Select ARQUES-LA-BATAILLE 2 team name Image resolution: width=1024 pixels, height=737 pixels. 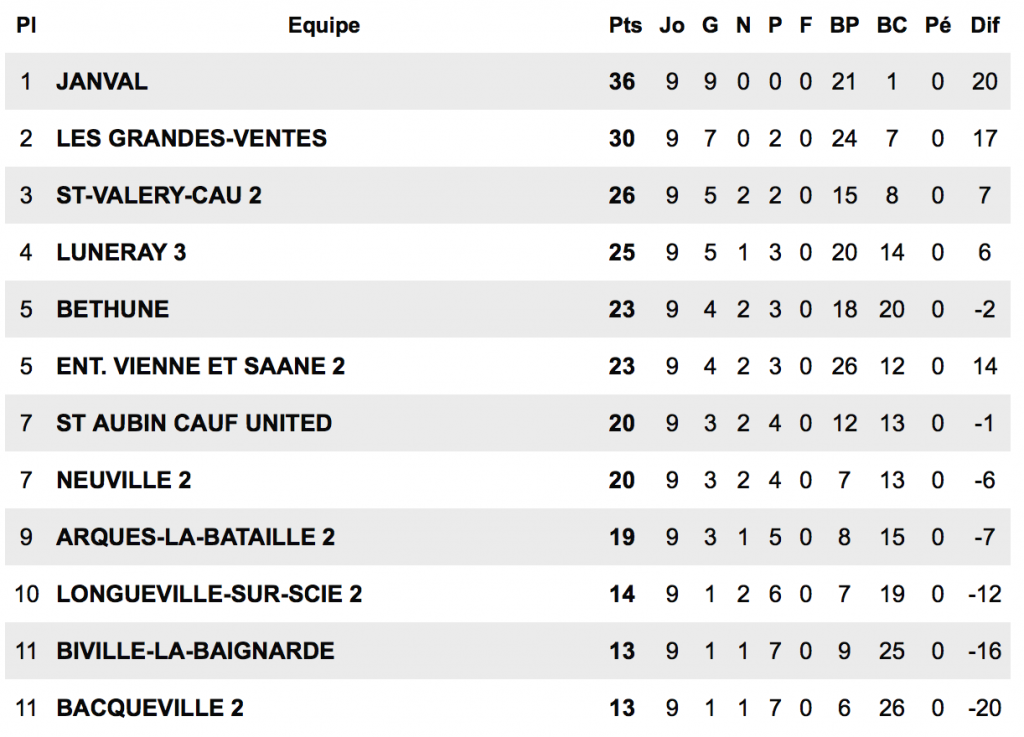195,538
